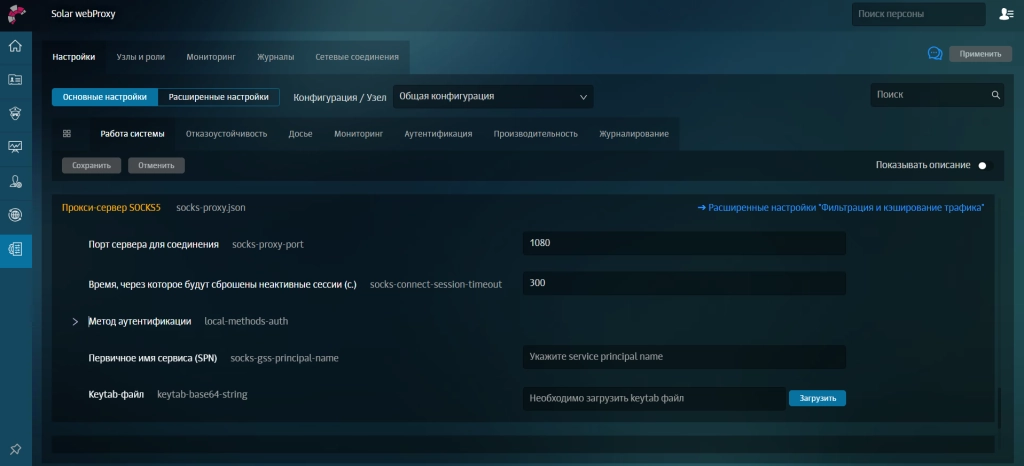Click the socks-connect-session-timeout parameter name
1024x466 pixels.
436,285
